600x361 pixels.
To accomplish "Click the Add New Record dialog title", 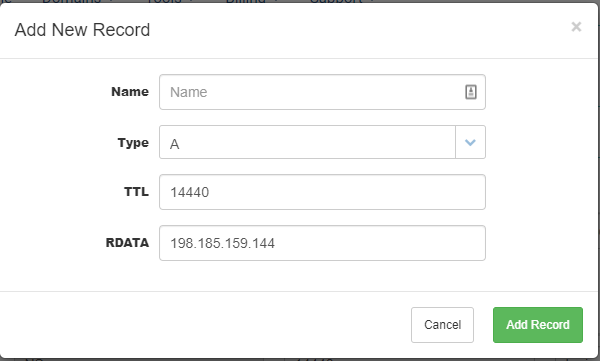I will (82, 30).
